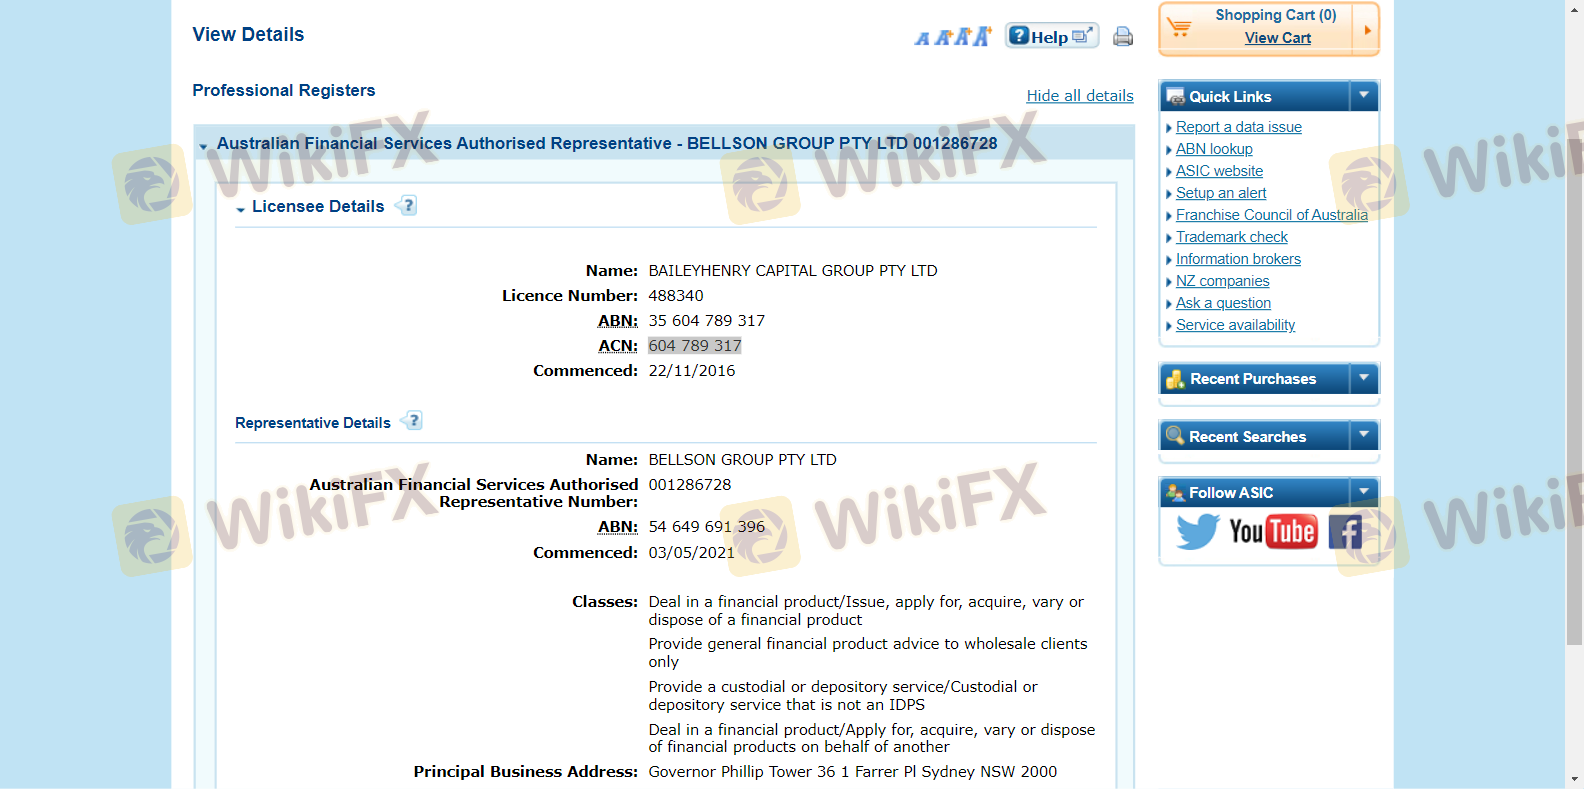Viewport: 1584px width, 789px height.
Task: Click the Quick Links panel title
Action: coord(1230,97)
